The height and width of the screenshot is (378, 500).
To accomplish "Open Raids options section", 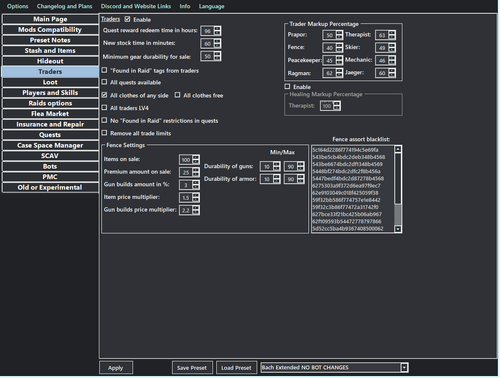I will click(50, 103).
